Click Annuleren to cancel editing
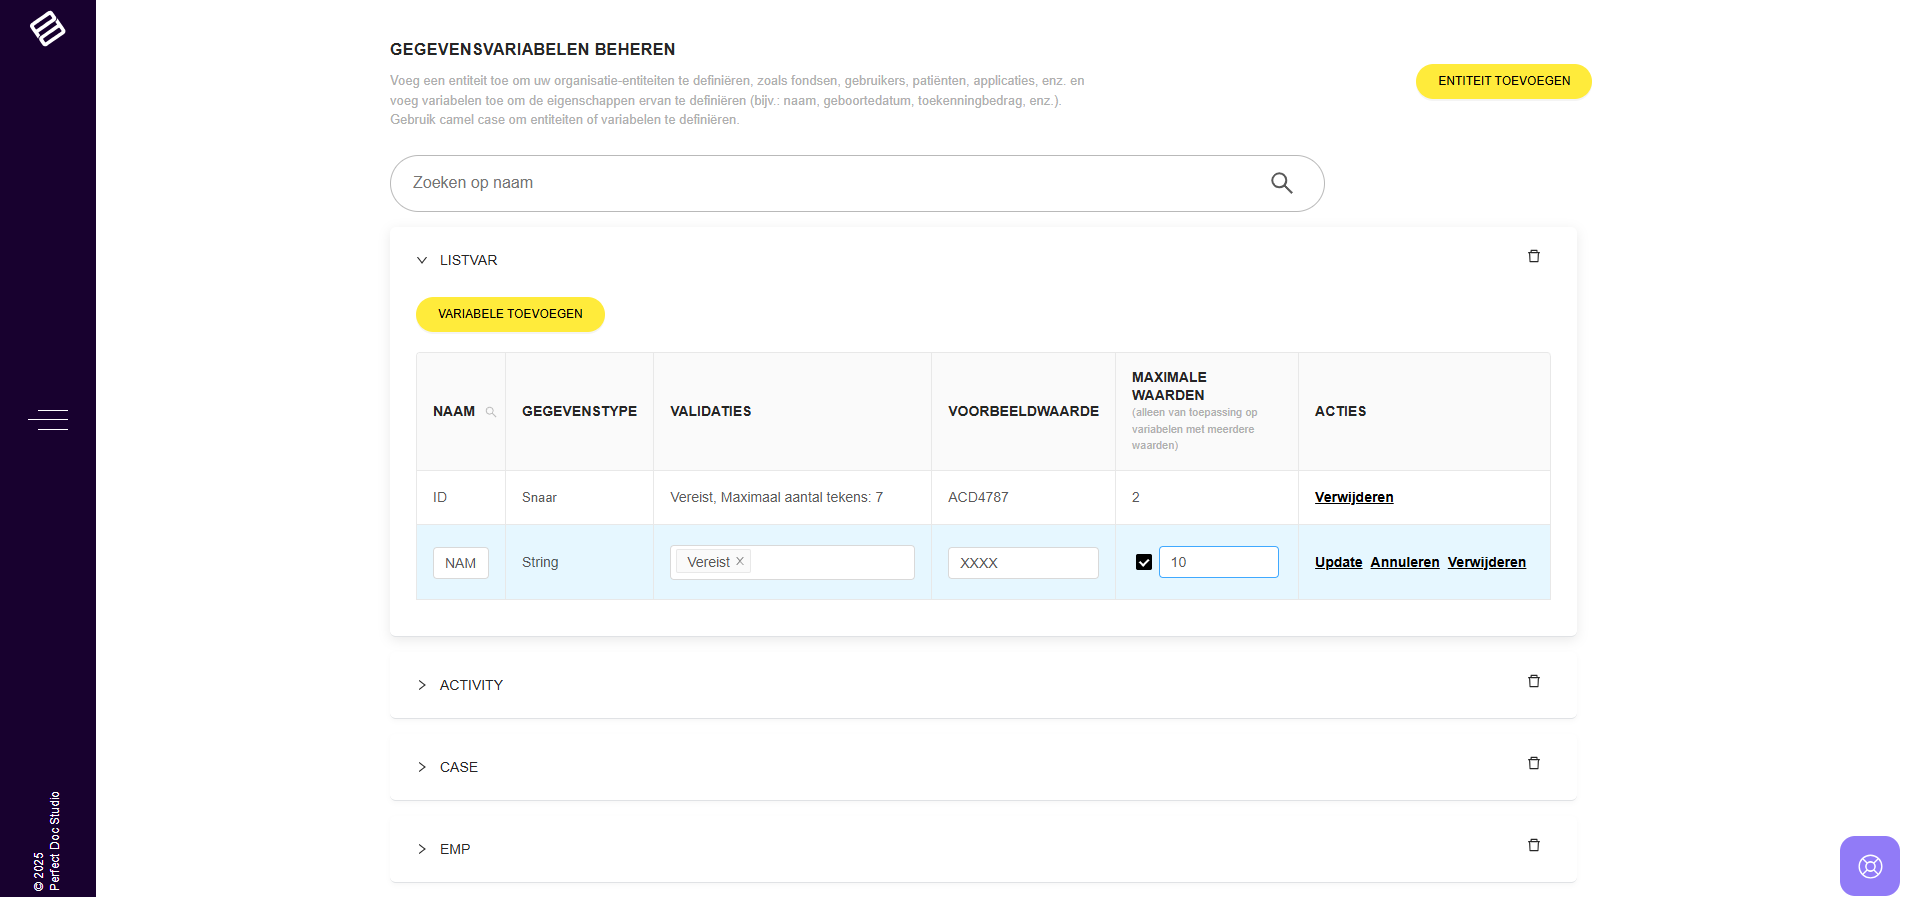This screenshot has width=1919, height=897. [1404, 562]
